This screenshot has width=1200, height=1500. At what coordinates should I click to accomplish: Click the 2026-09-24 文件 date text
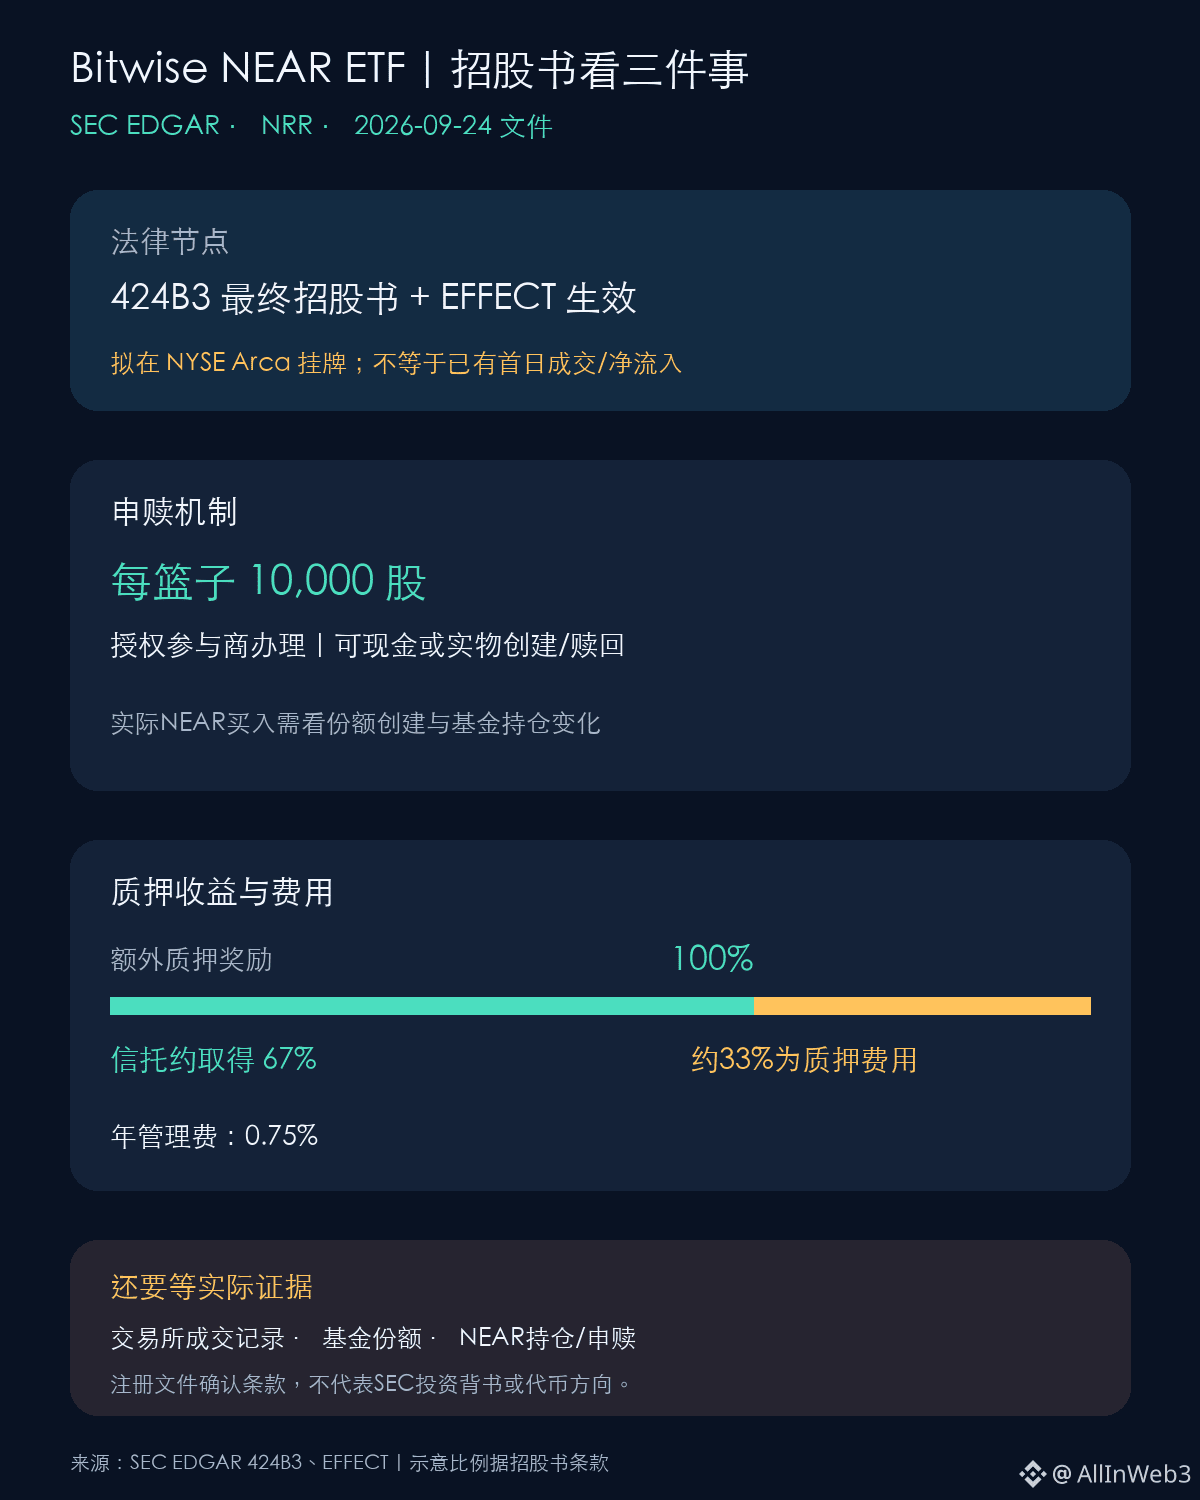[x=453, y=125]
